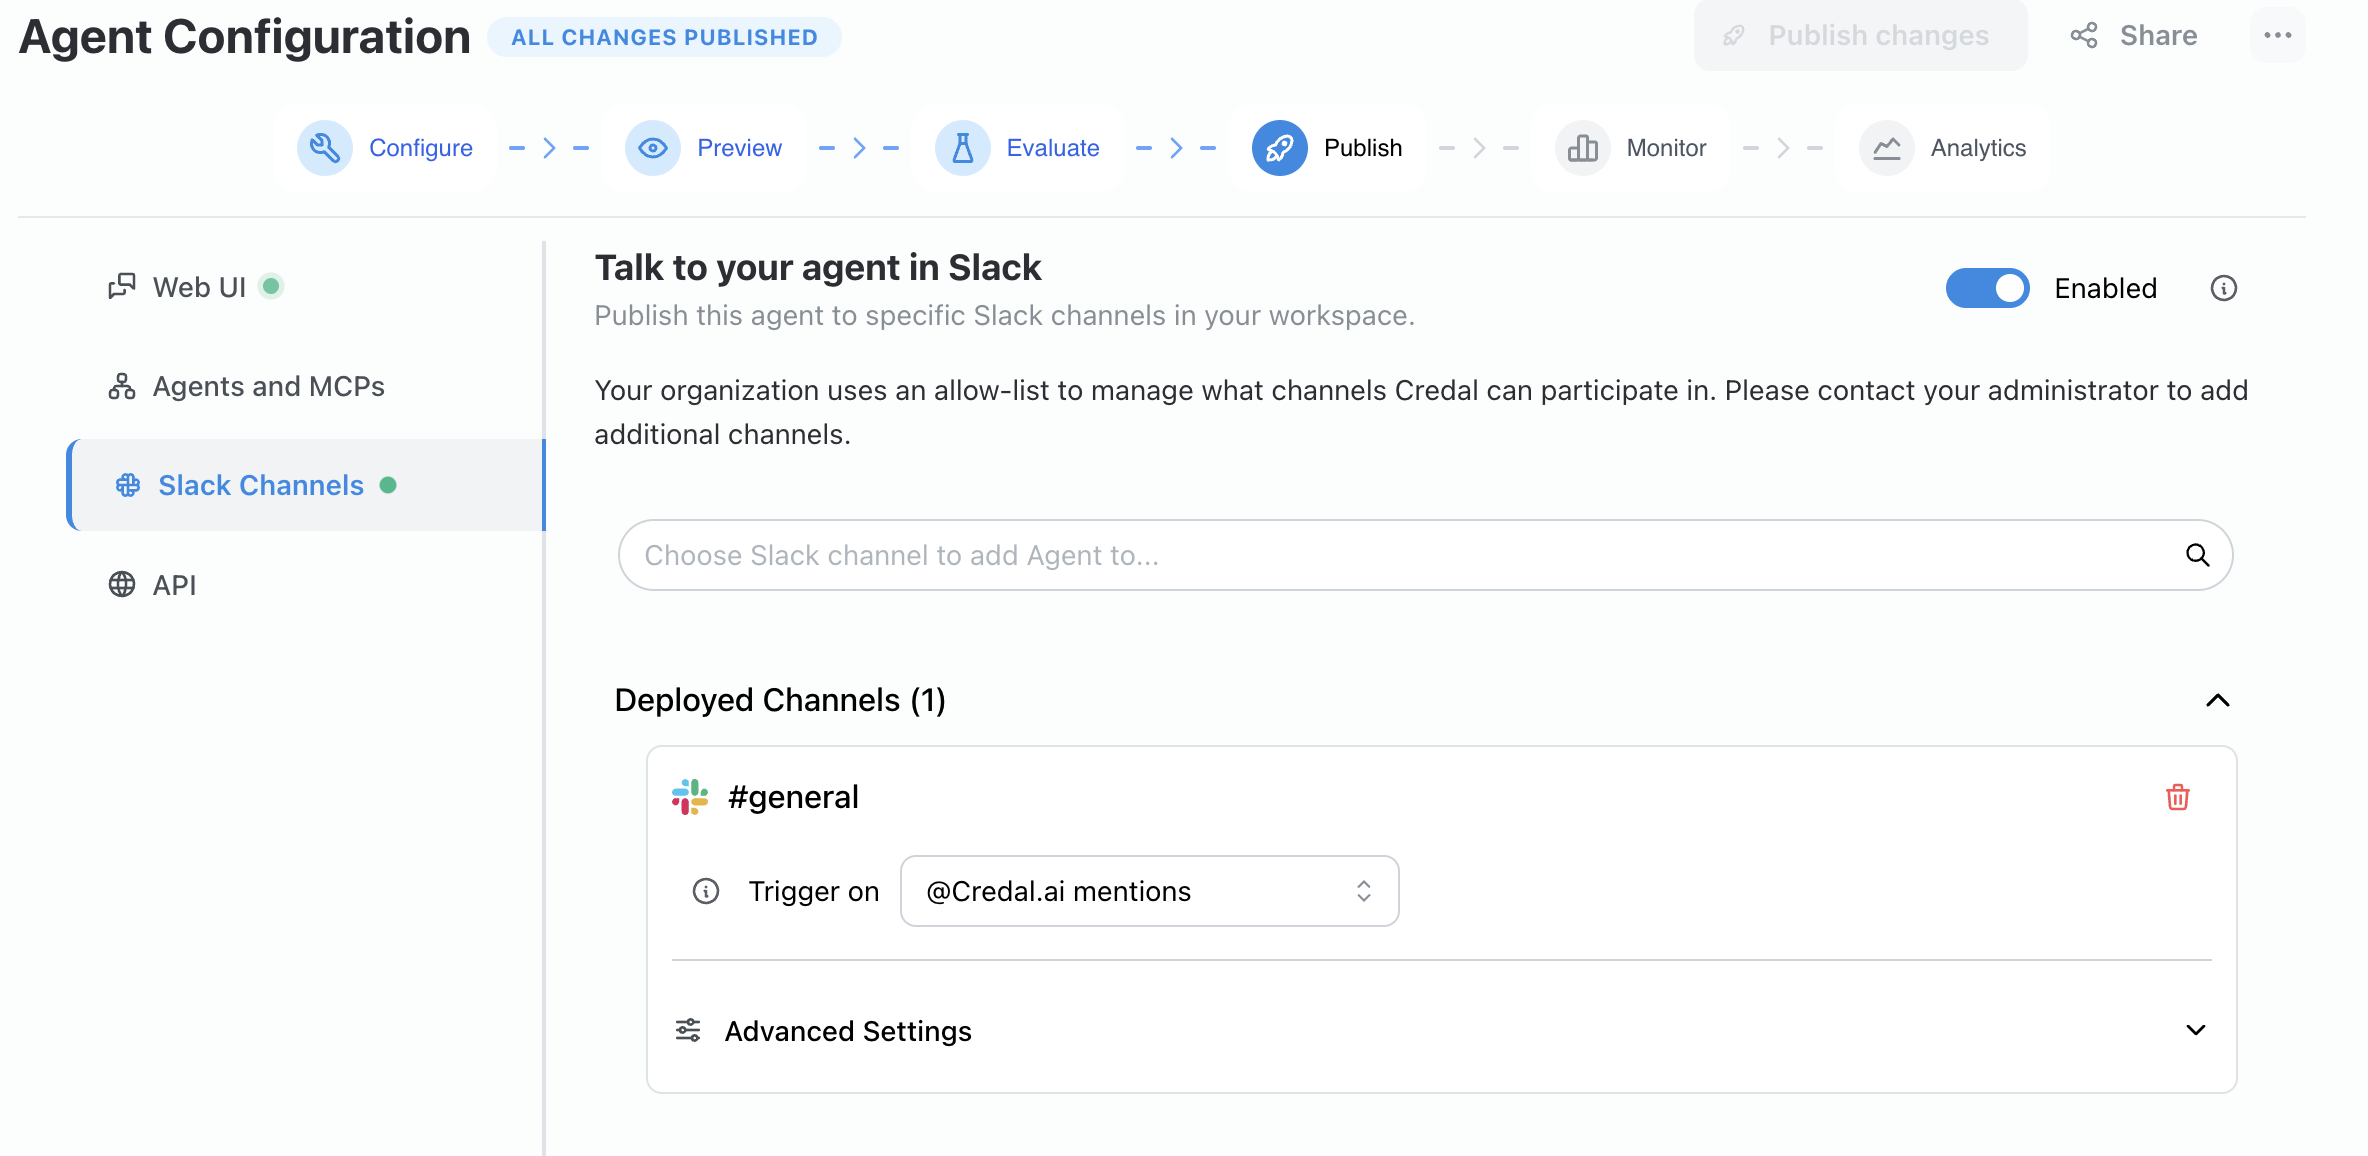Select Agents and MCPs in sidebar
Image resolution: width=2368 pixels, height=1156 pixels.
click(268, 386)
